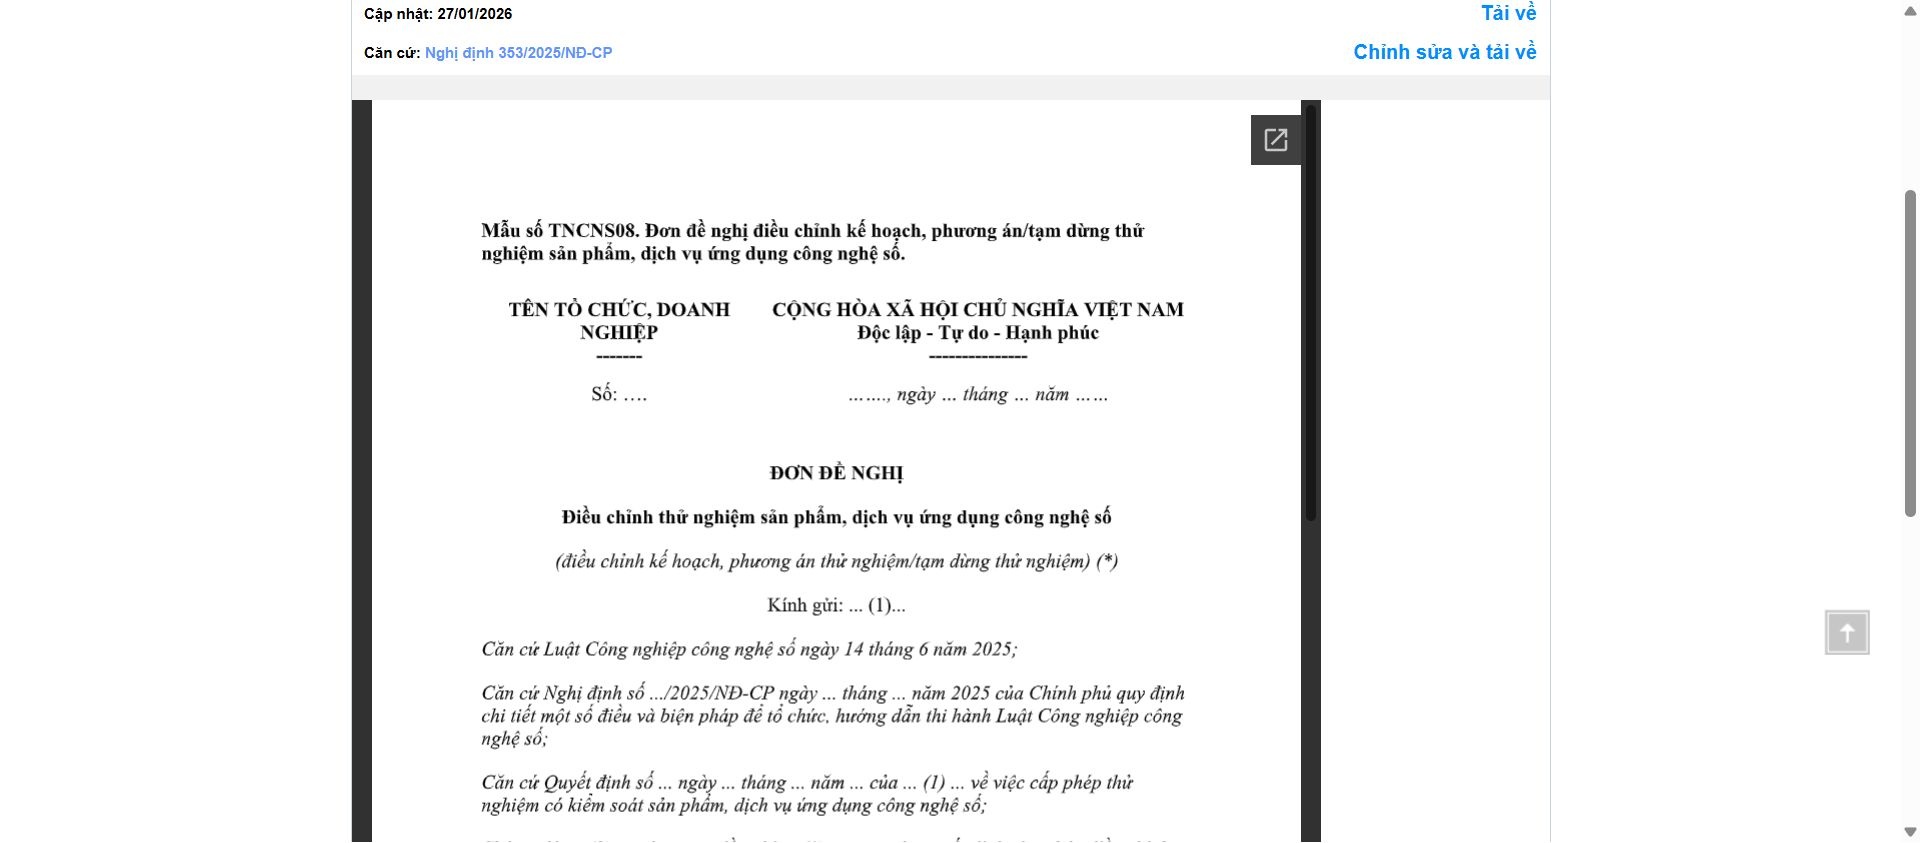The image size is (1920, 843).
Task: Click 'Căn cứ Quyết định số' paragraph
Action: click(x=807, y=794)
